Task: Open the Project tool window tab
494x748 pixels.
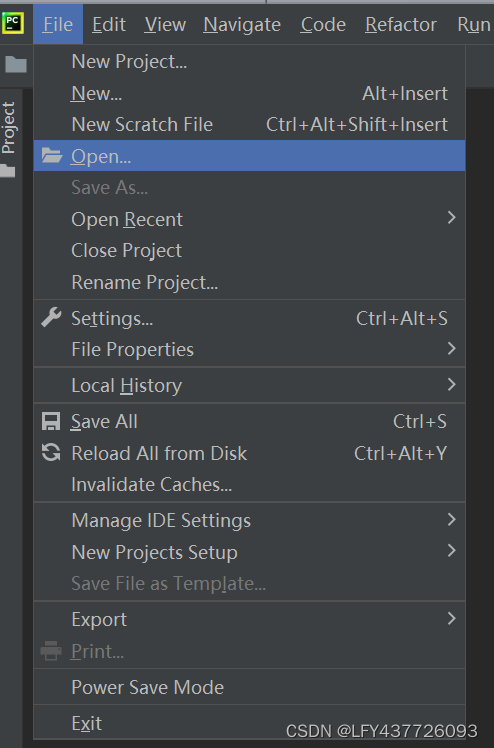Action: [9, 127]
